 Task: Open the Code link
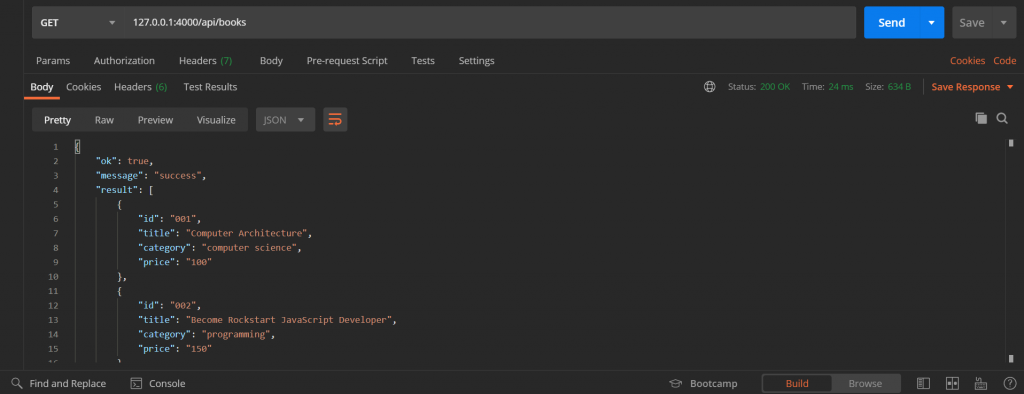1004,60
